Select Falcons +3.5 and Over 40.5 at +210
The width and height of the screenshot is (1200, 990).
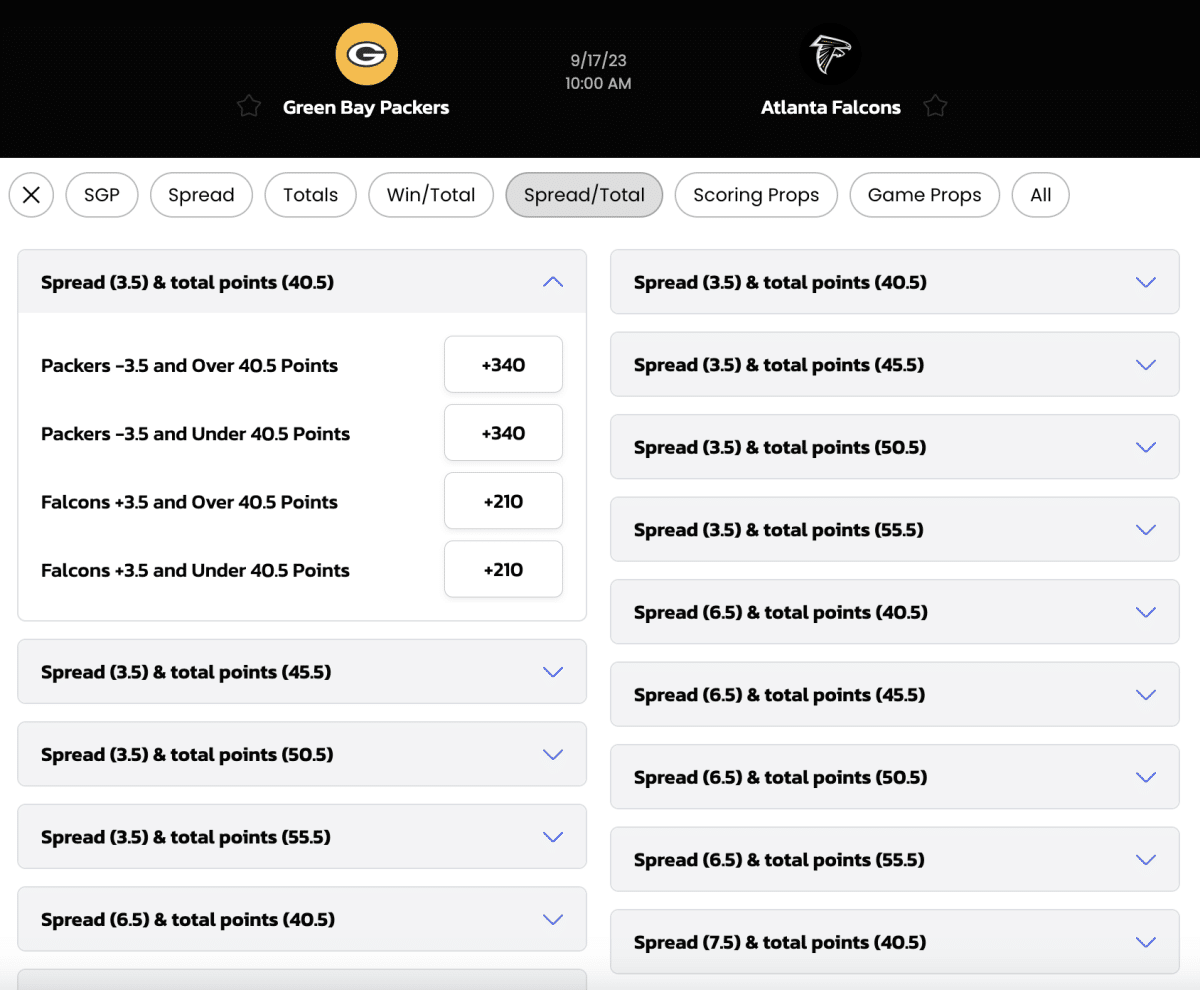tap(503, 500)
